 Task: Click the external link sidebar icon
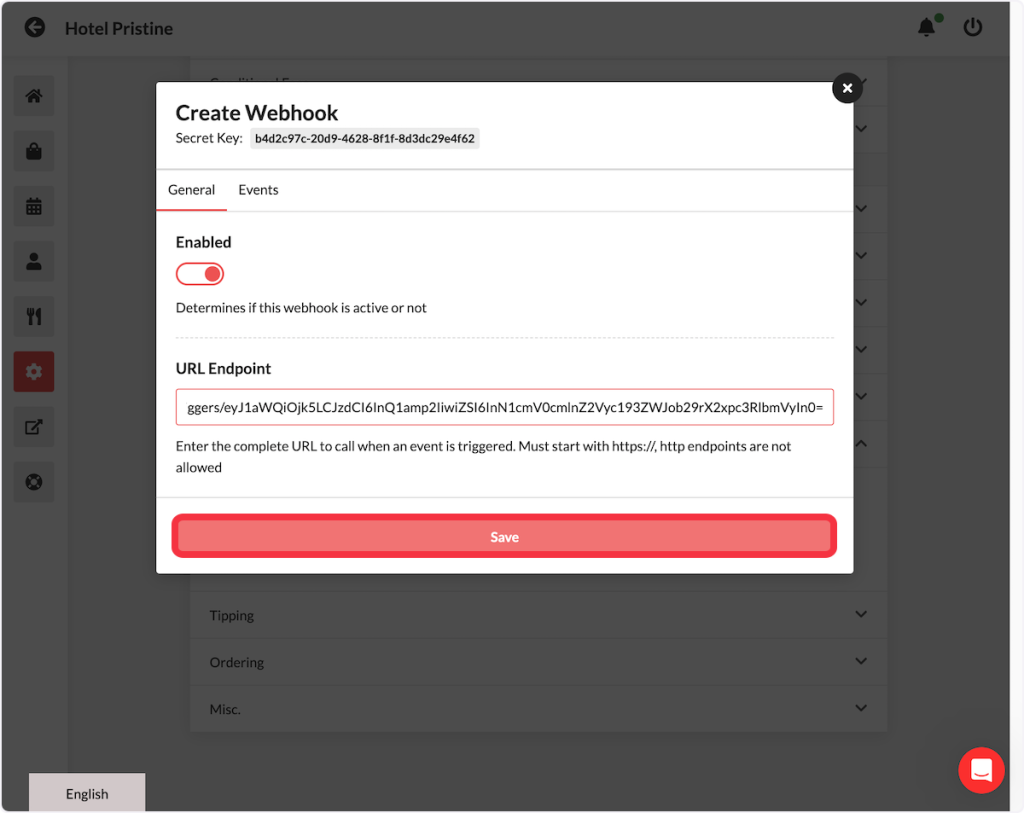point(34,427)
